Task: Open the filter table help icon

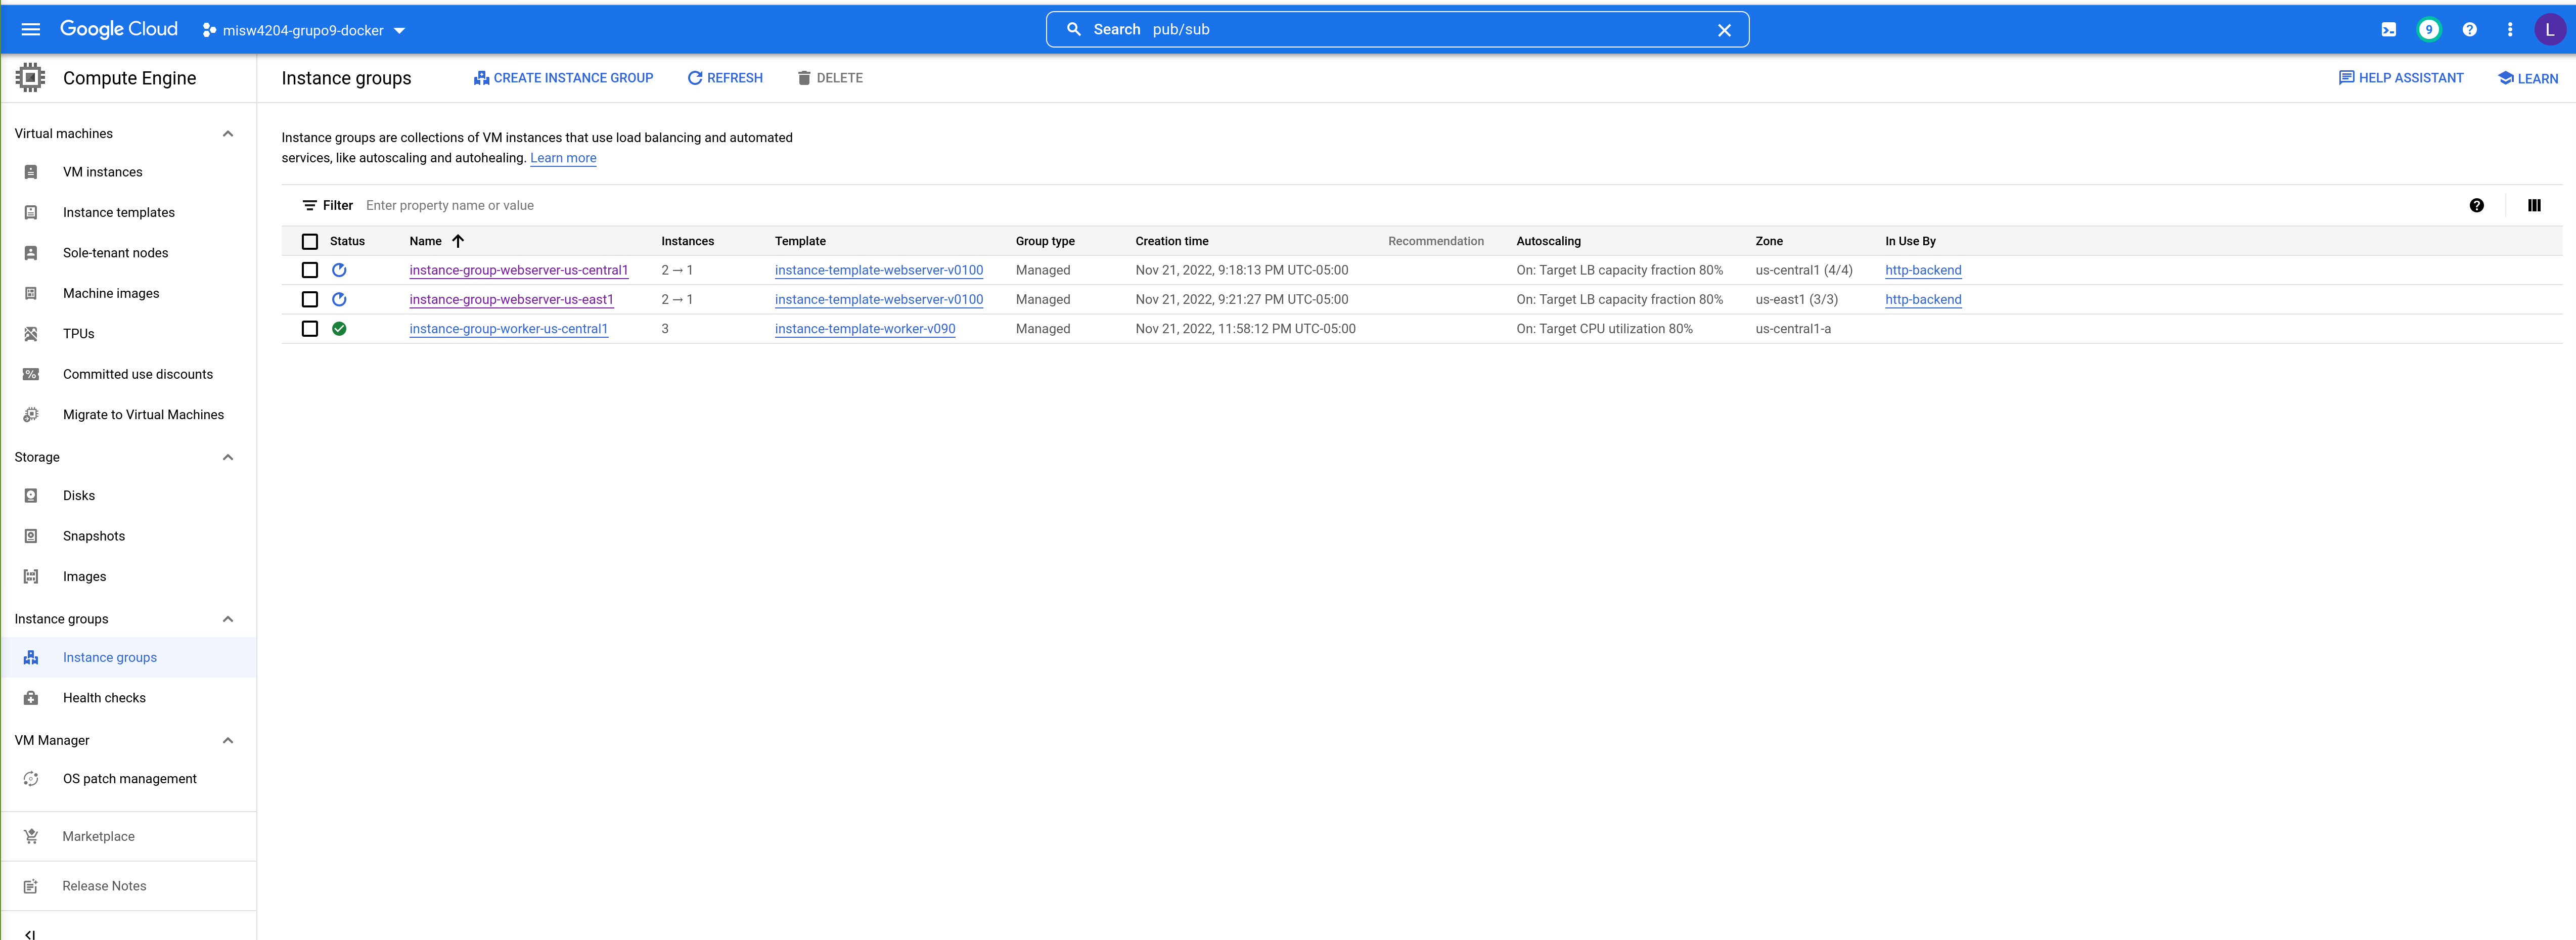Action: [2477, 205]
